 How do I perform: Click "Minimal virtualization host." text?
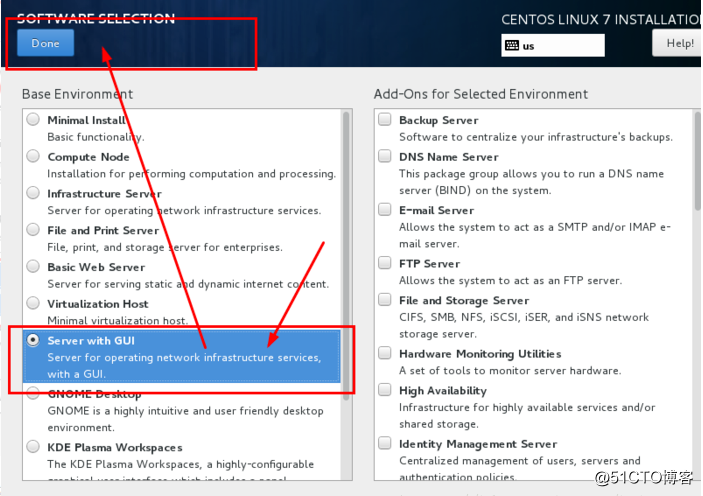pos(117,321)
